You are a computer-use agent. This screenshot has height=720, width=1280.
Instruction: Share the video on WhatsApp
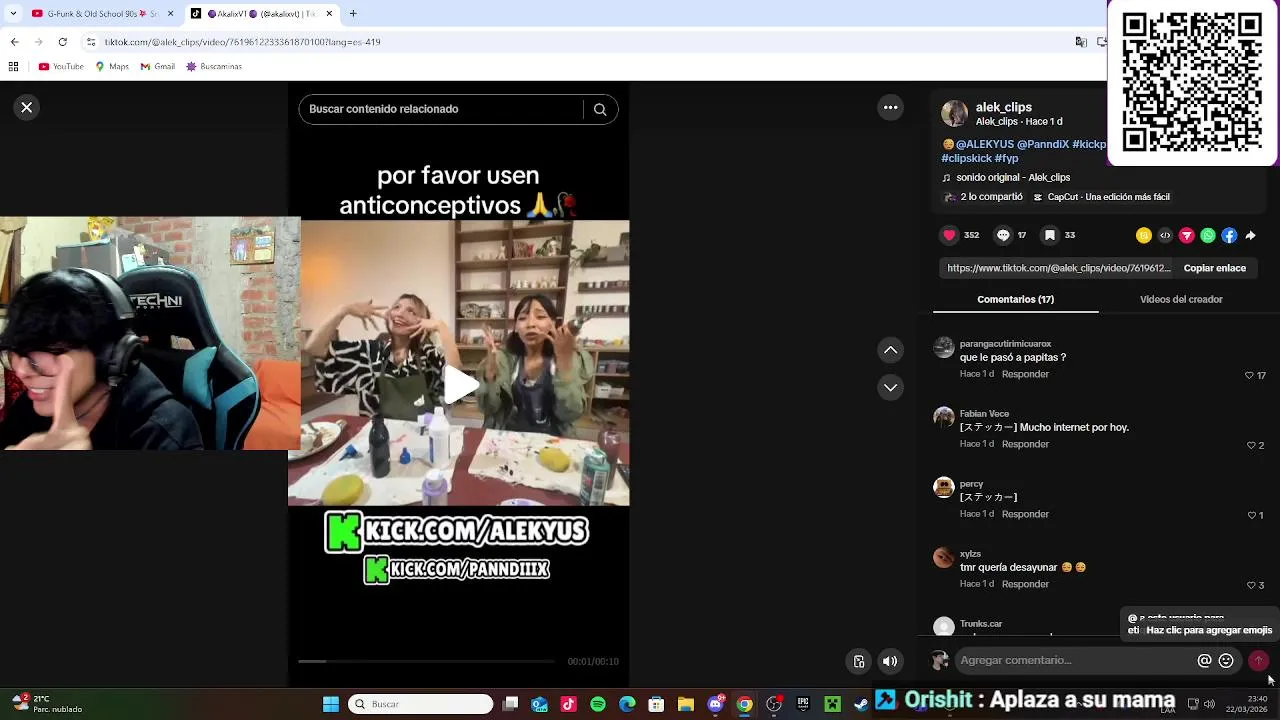1208,235
